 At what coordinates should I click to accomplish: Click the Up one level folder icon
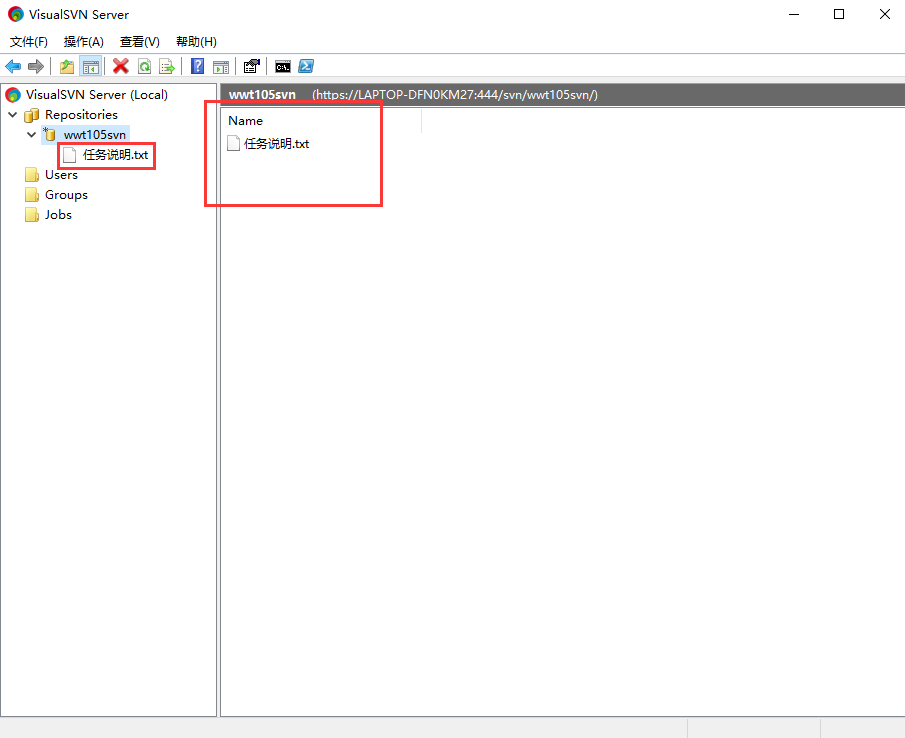67,67
